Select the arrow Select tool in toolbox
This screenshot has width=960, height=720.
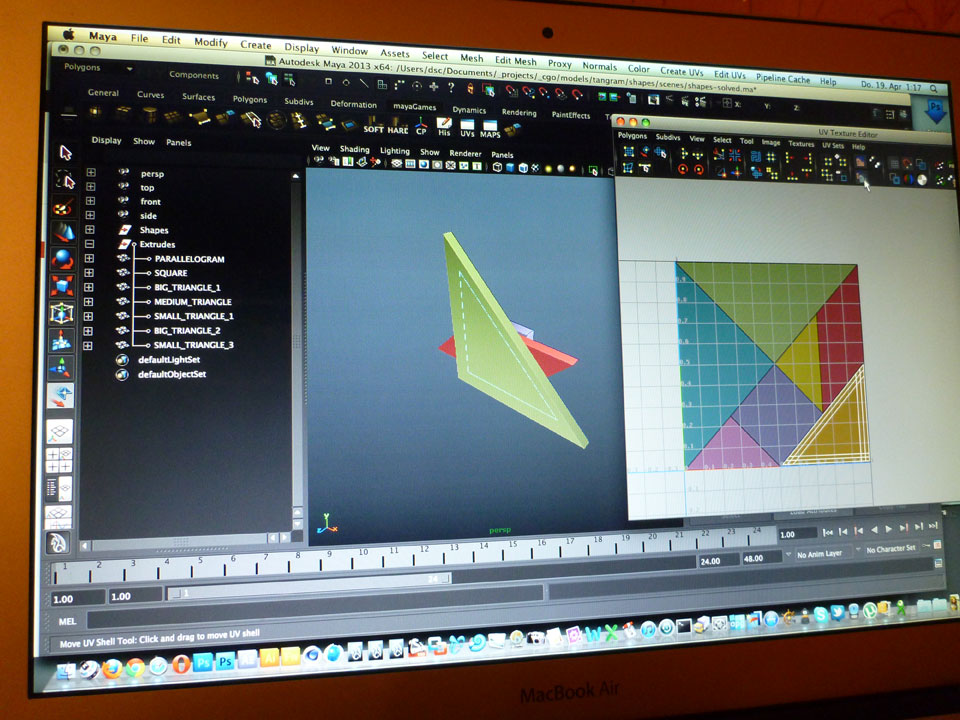[x=66, y=153]
